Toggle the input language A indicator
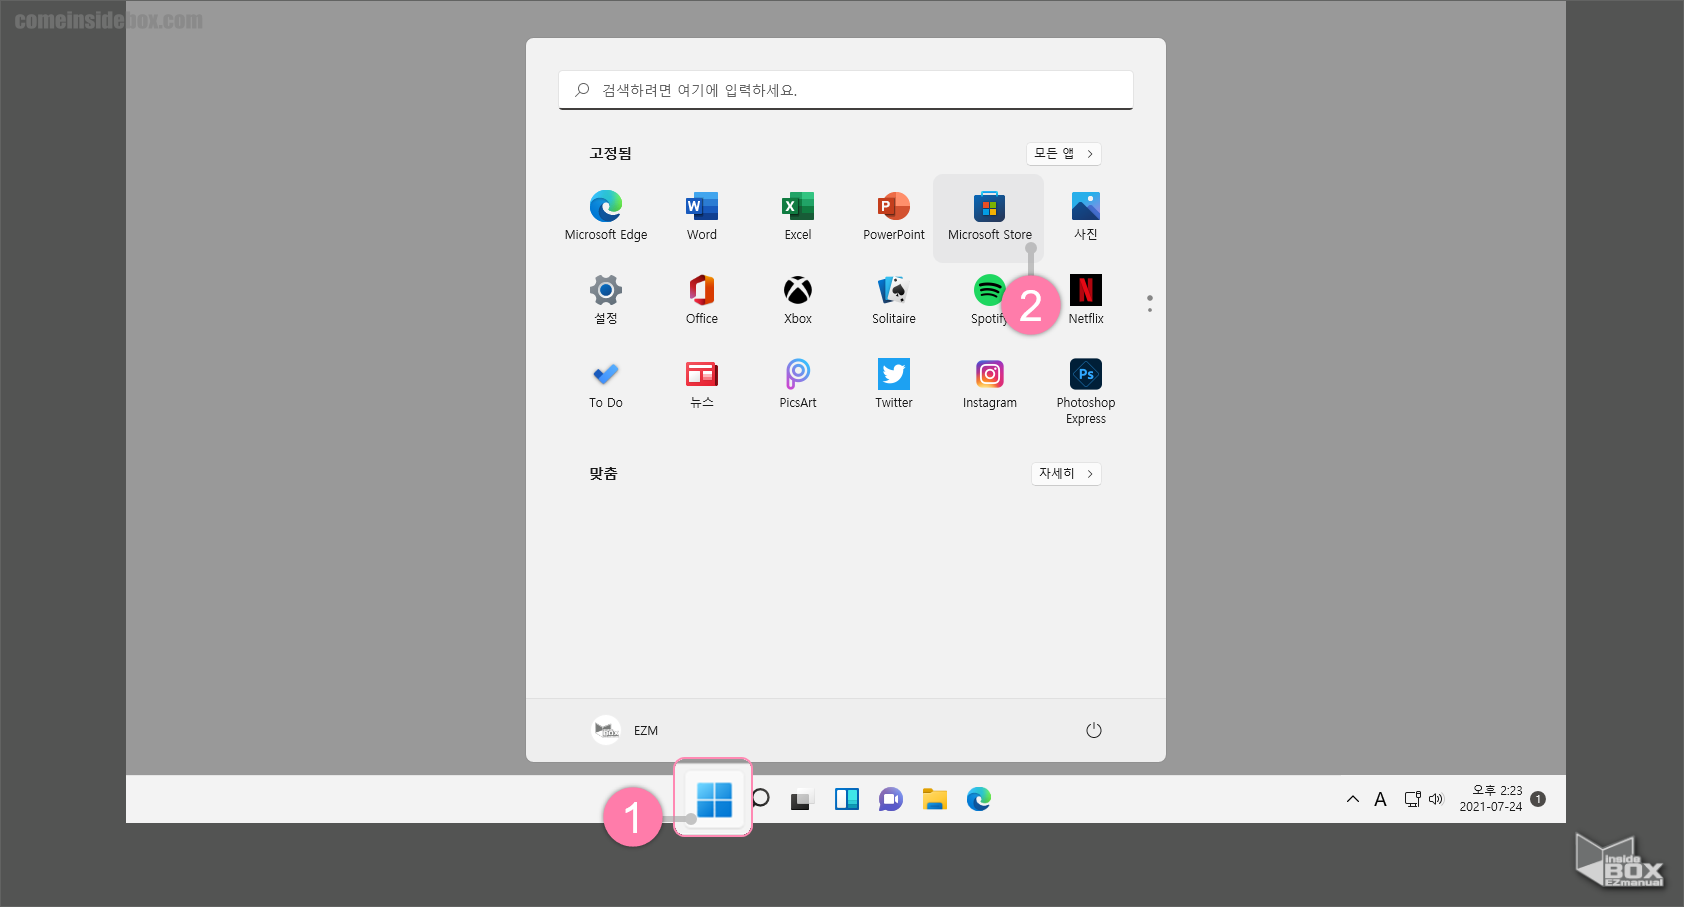Screen dimensions: 1684x907 [1381, 799]
